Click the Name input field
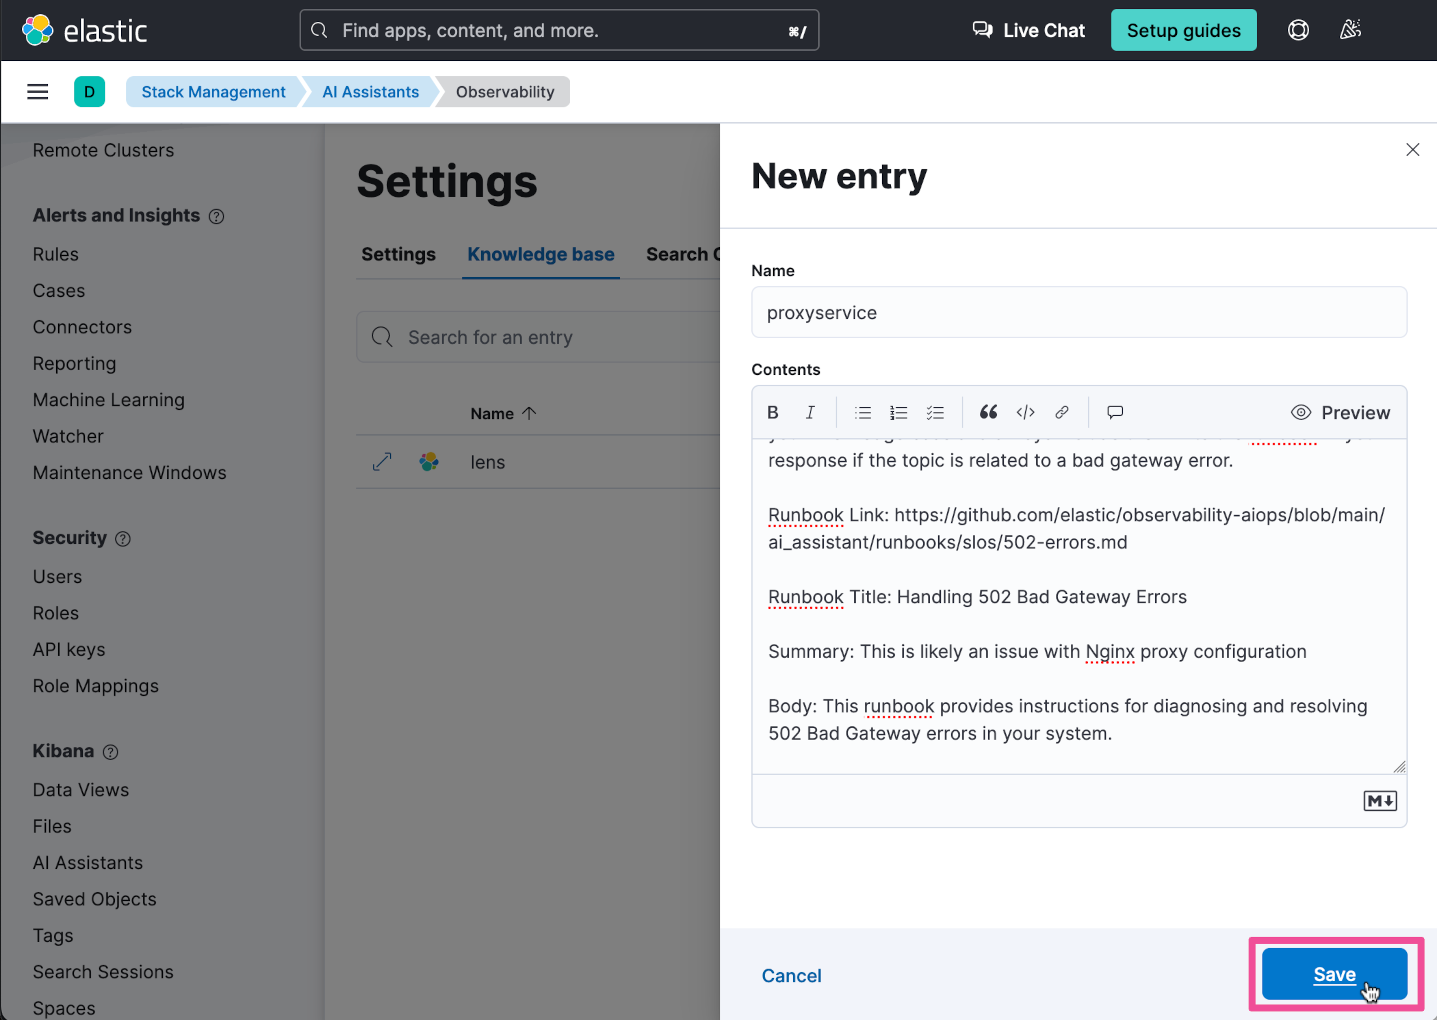 [1078, 313]
